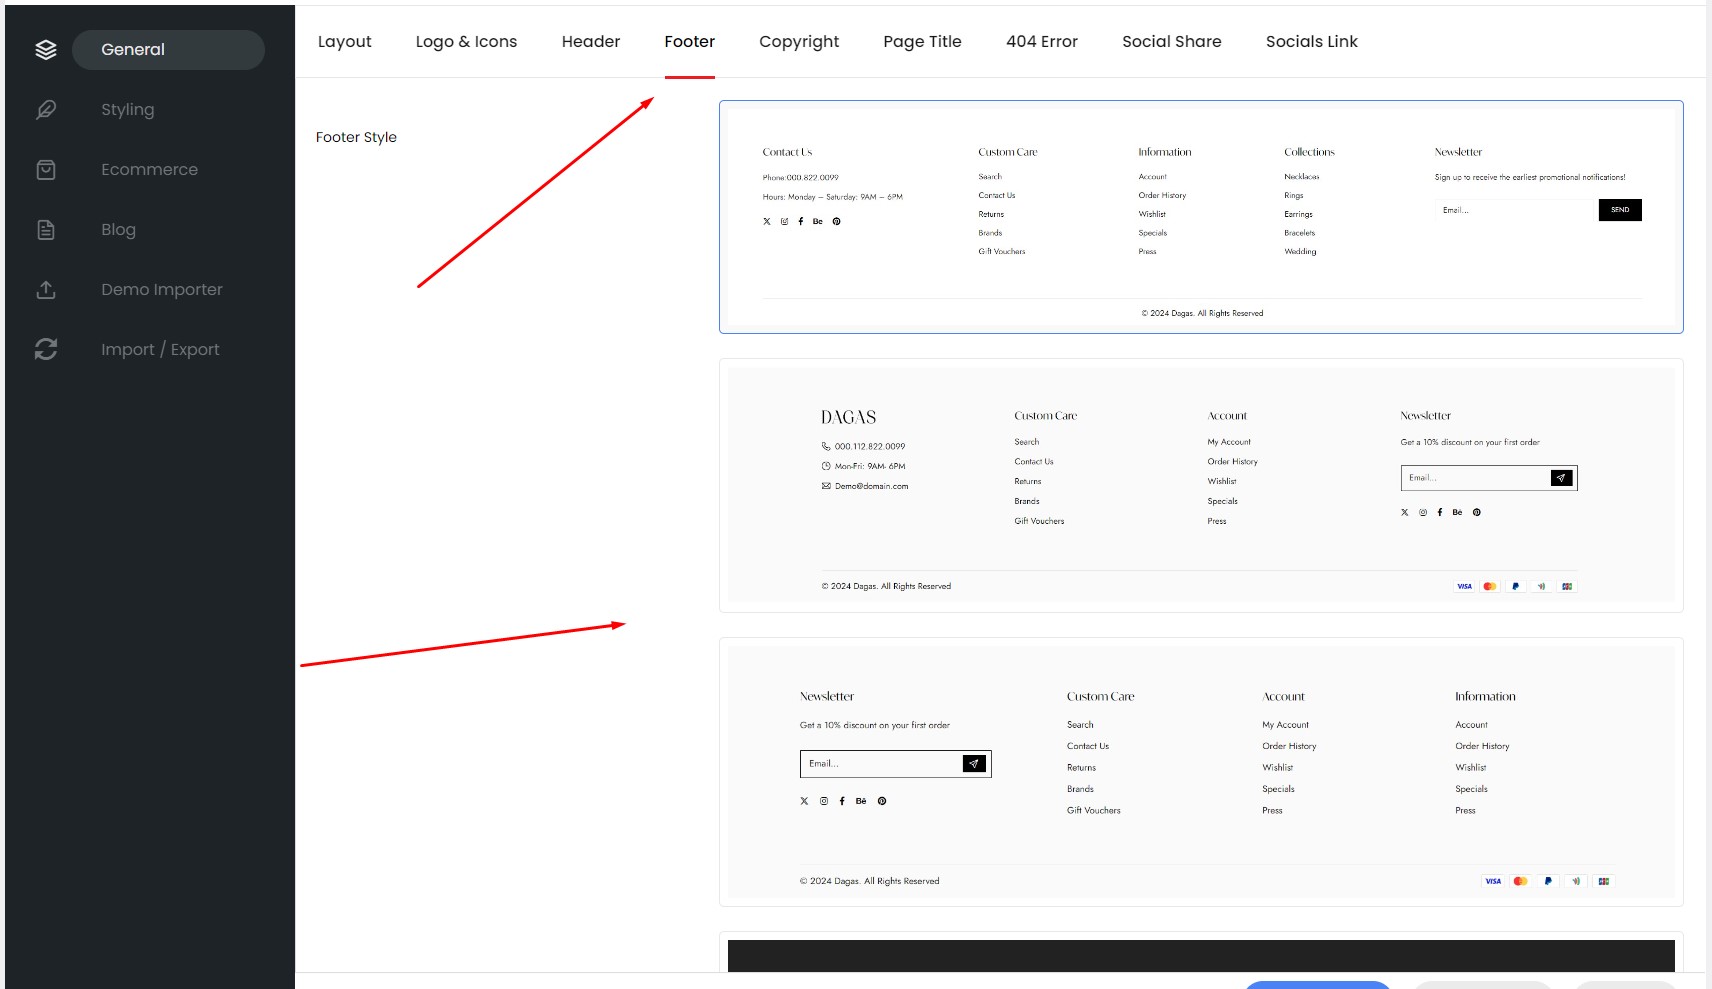
Task: Choose the footer style with DAGAS logo
Action: (1200, 485)
